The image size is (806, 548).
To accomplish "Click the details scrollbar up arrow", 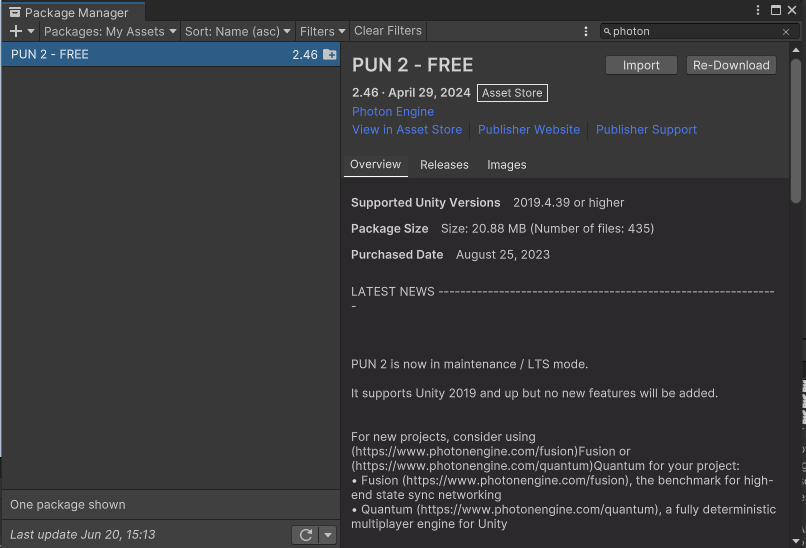I will click(796, 50).
